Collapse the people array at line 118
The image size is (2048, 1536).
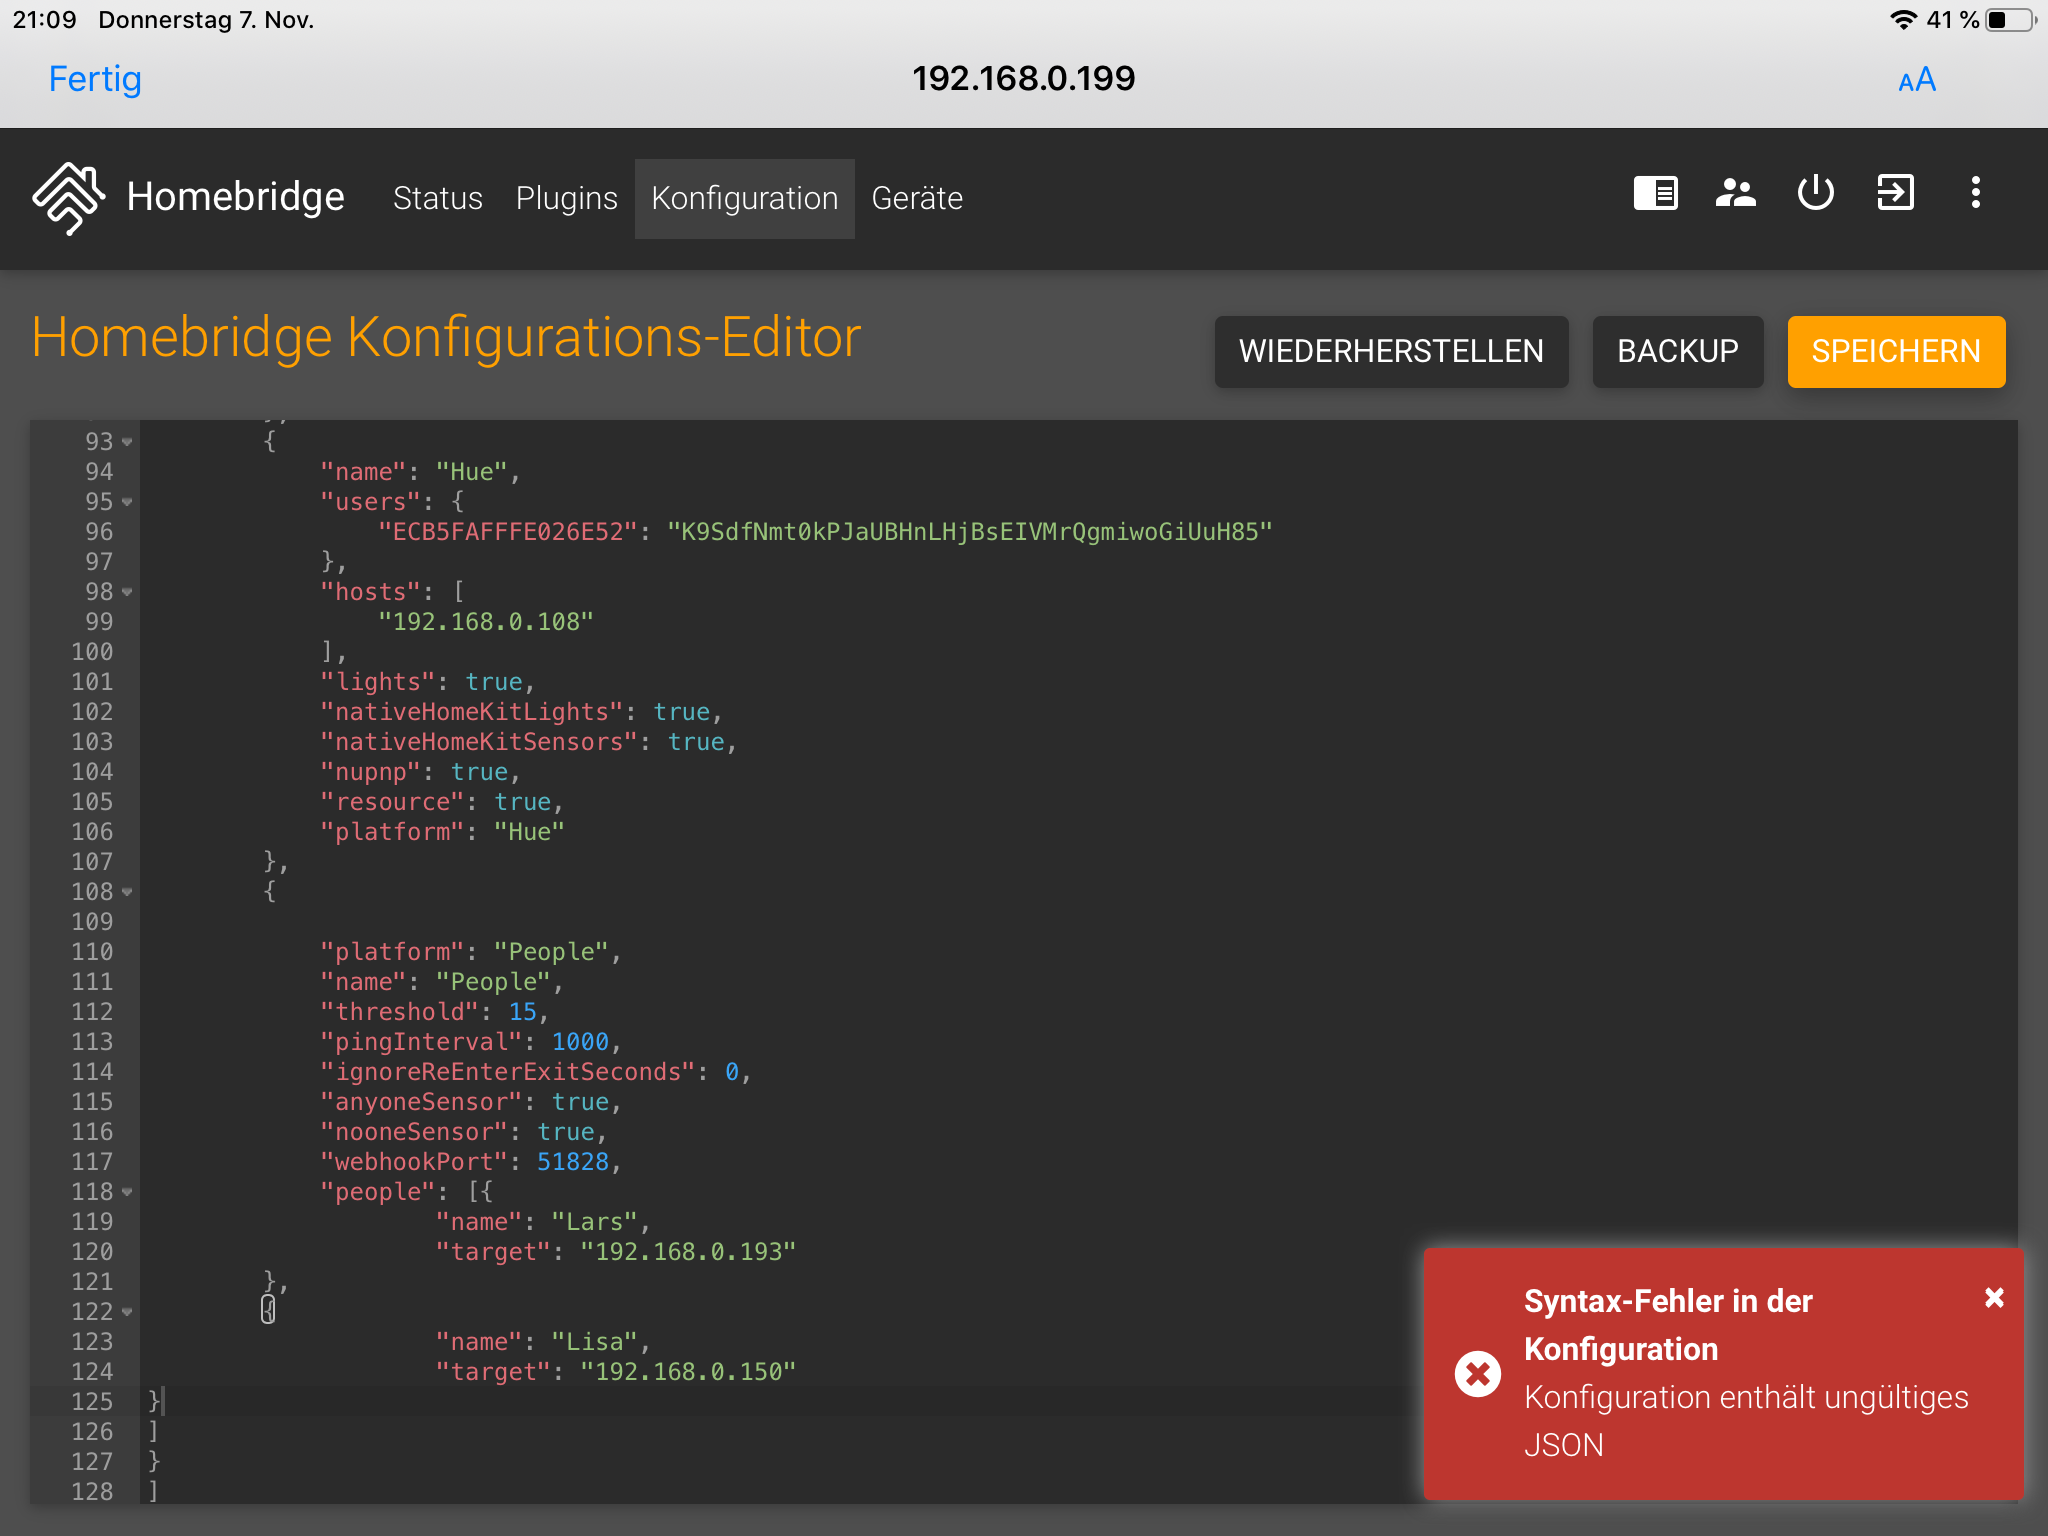[127, 1192]
